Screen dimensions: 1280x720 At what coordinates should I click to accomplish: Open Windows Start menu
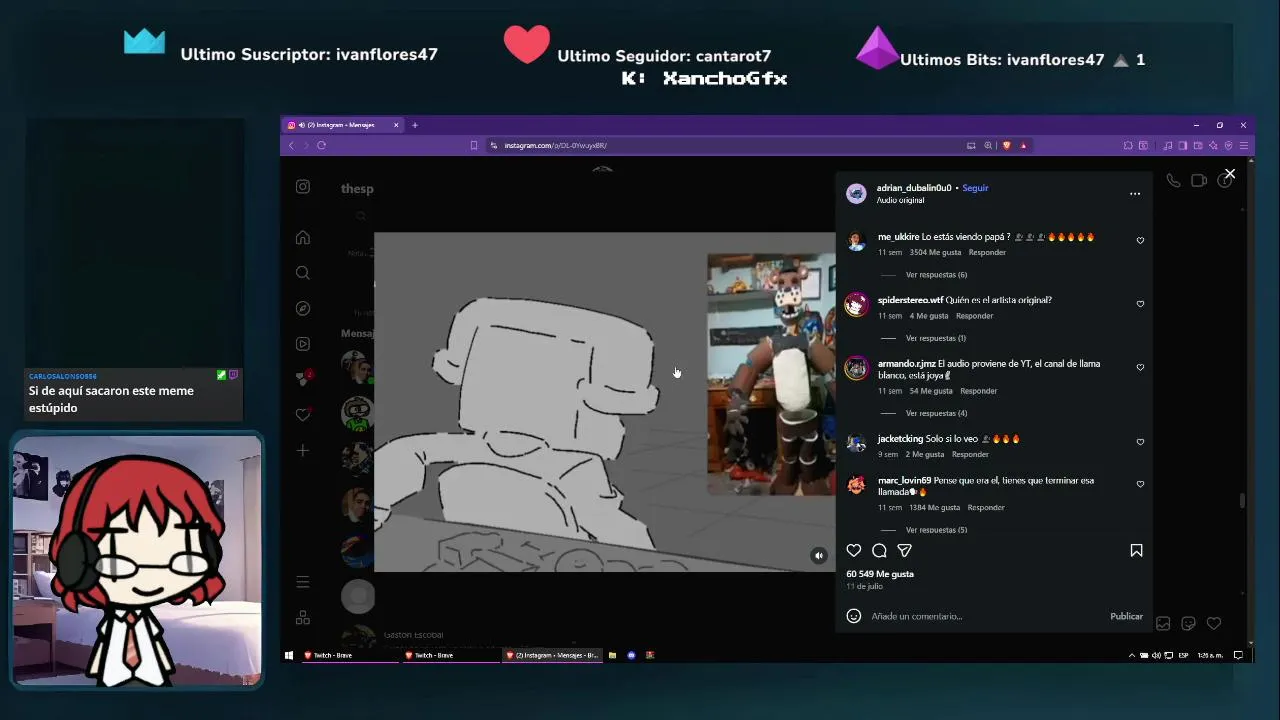[289, 655]
